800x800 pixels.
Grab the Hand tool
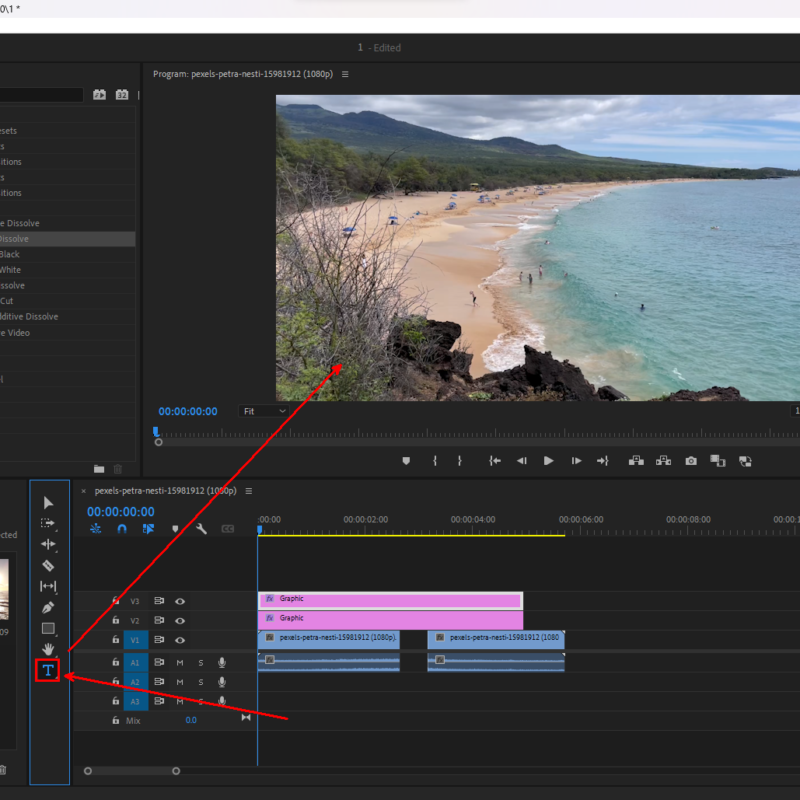48,650
